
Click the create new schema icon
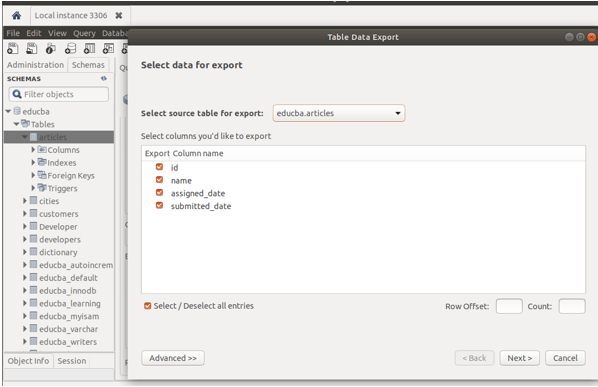(x=70, y=48)
